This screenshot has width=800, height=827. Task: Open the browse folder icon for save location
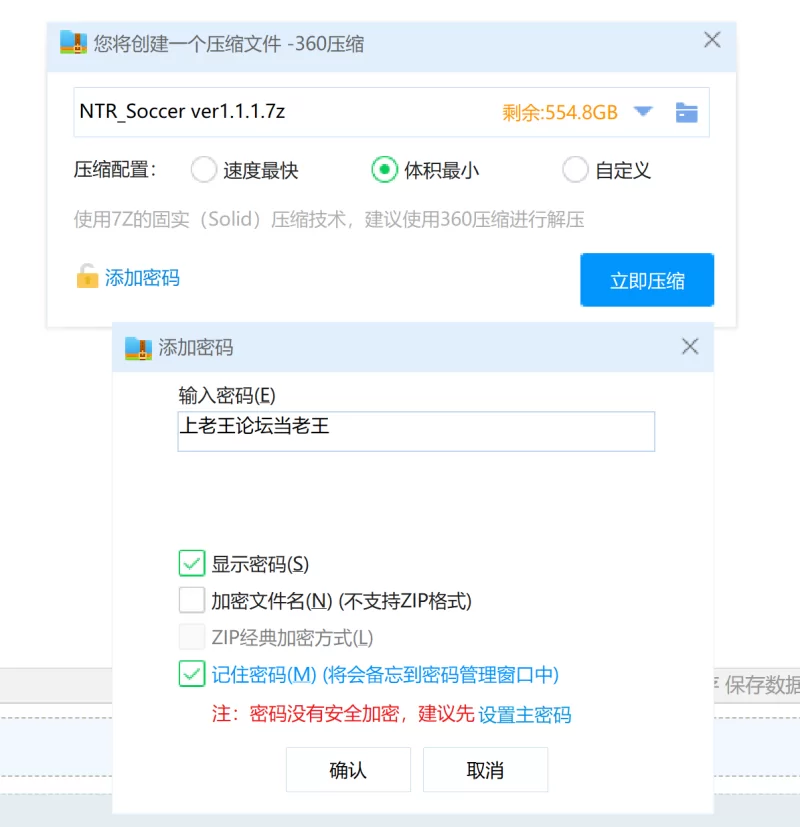click(x=686, y=112)
